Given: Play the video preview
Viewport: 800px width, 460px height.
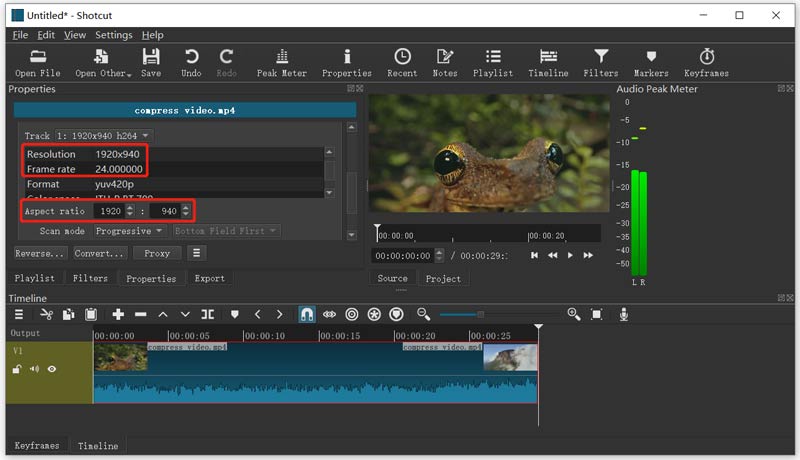Looking at the screenshot, I should coord(570,255).
